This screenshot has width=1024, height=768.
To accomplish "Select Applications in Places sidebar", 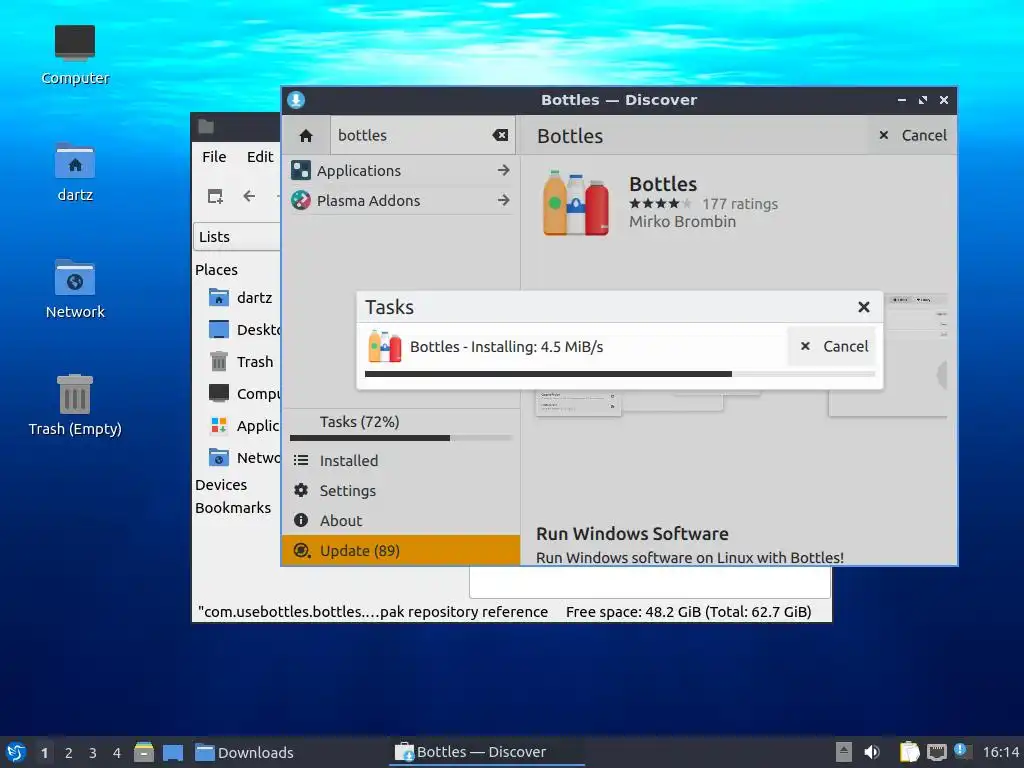I will [244, 426].
